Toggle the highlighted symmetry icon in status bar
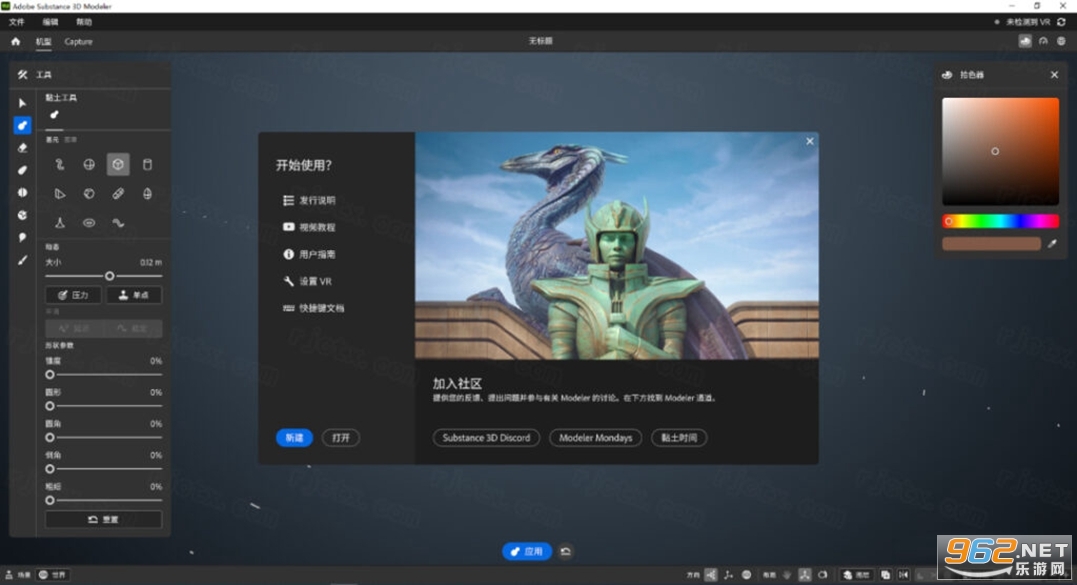1077x585 pixels. tap(804, 575)
